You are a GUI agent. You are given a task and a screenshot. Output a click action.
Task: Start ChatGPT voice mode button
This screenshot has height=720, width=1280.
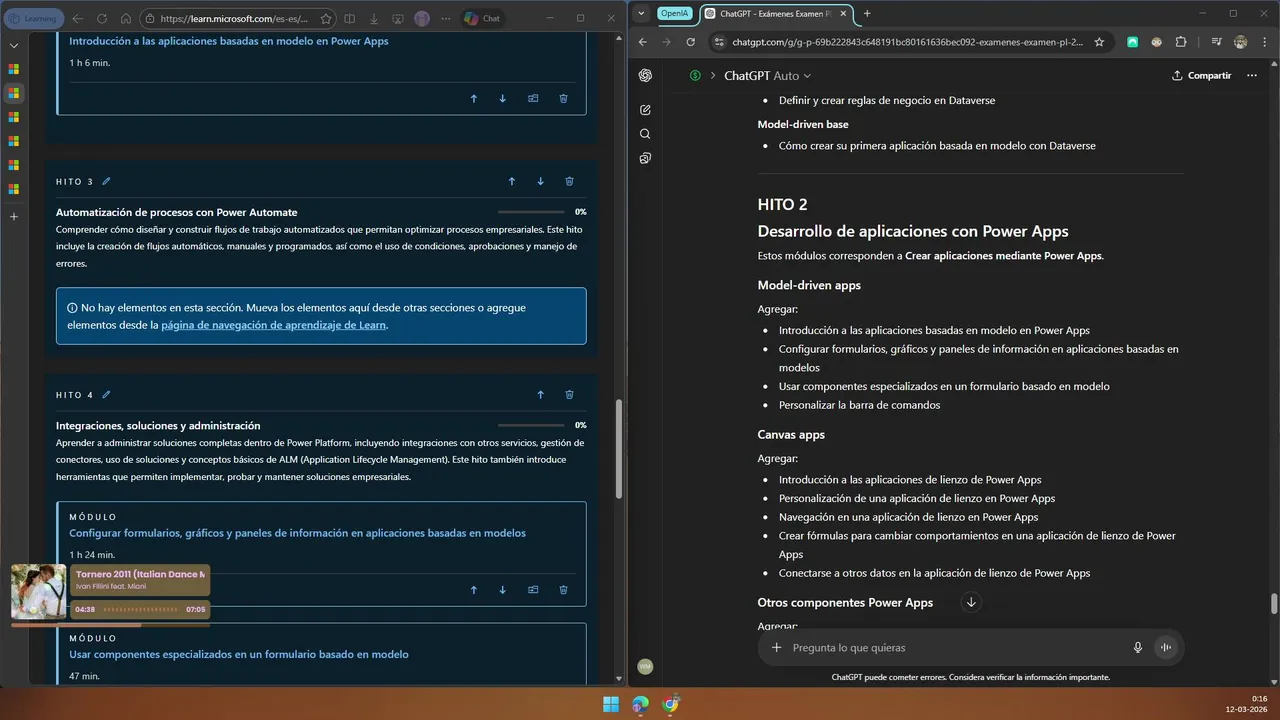click(x=1165, y=647)
